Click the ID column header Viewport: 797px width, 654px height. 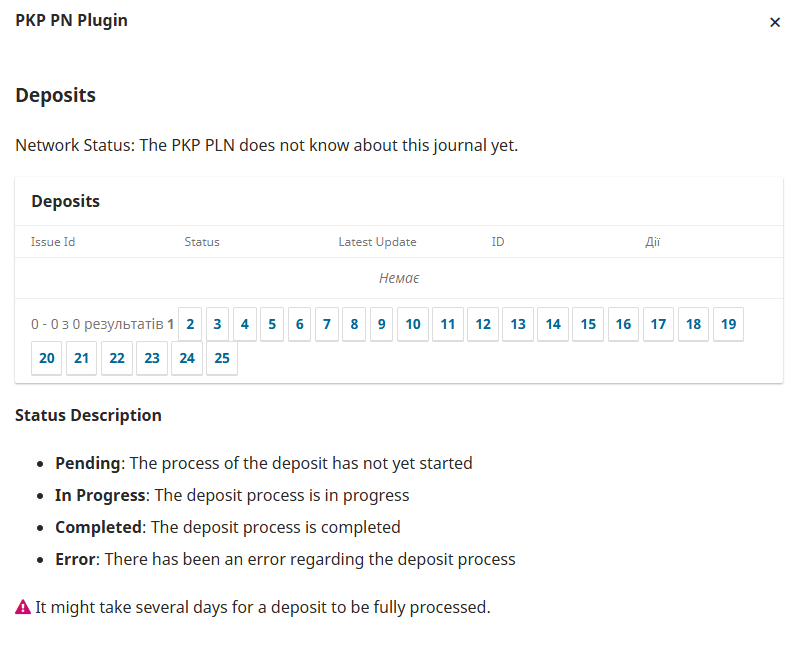pyautogui.click(x=498, y=242)
